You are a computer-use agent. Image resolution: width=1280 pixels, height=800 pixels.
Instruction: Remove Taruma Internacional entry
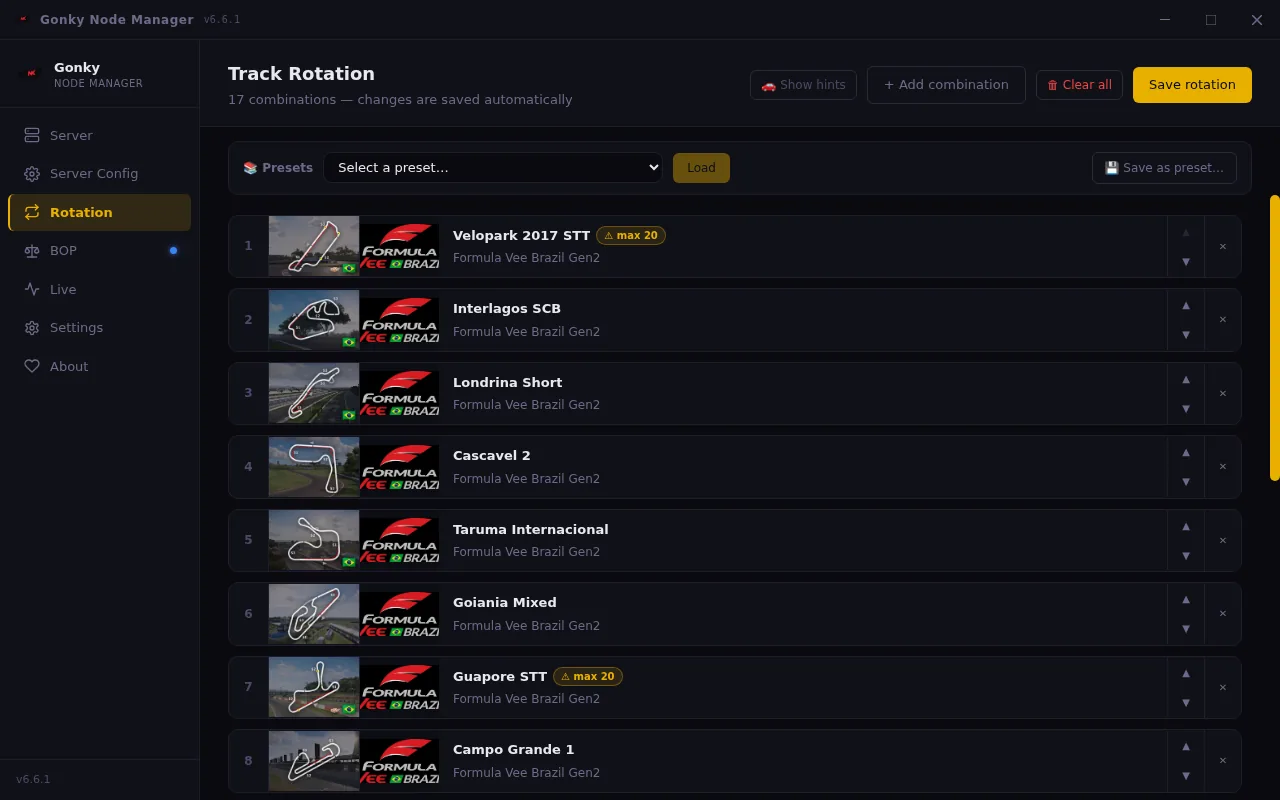(x=1222, y=540)
